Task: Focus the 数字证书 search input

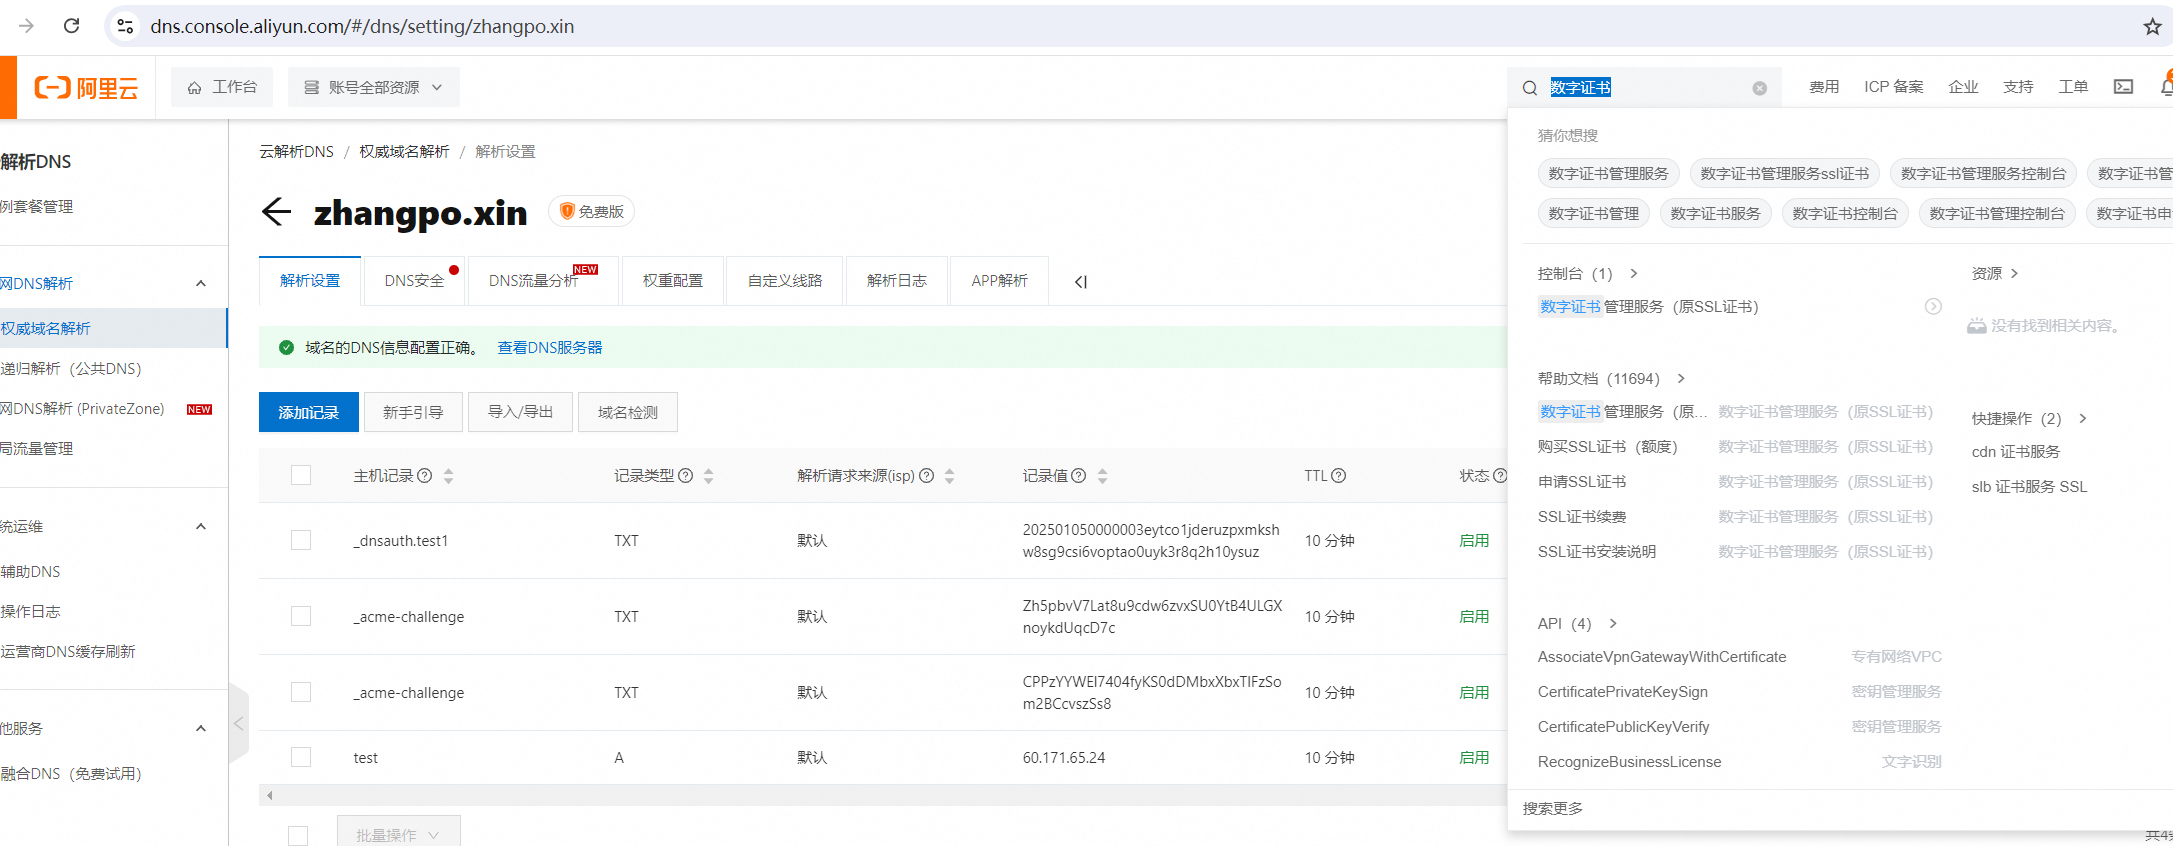Action: [x=1645, y=88]
